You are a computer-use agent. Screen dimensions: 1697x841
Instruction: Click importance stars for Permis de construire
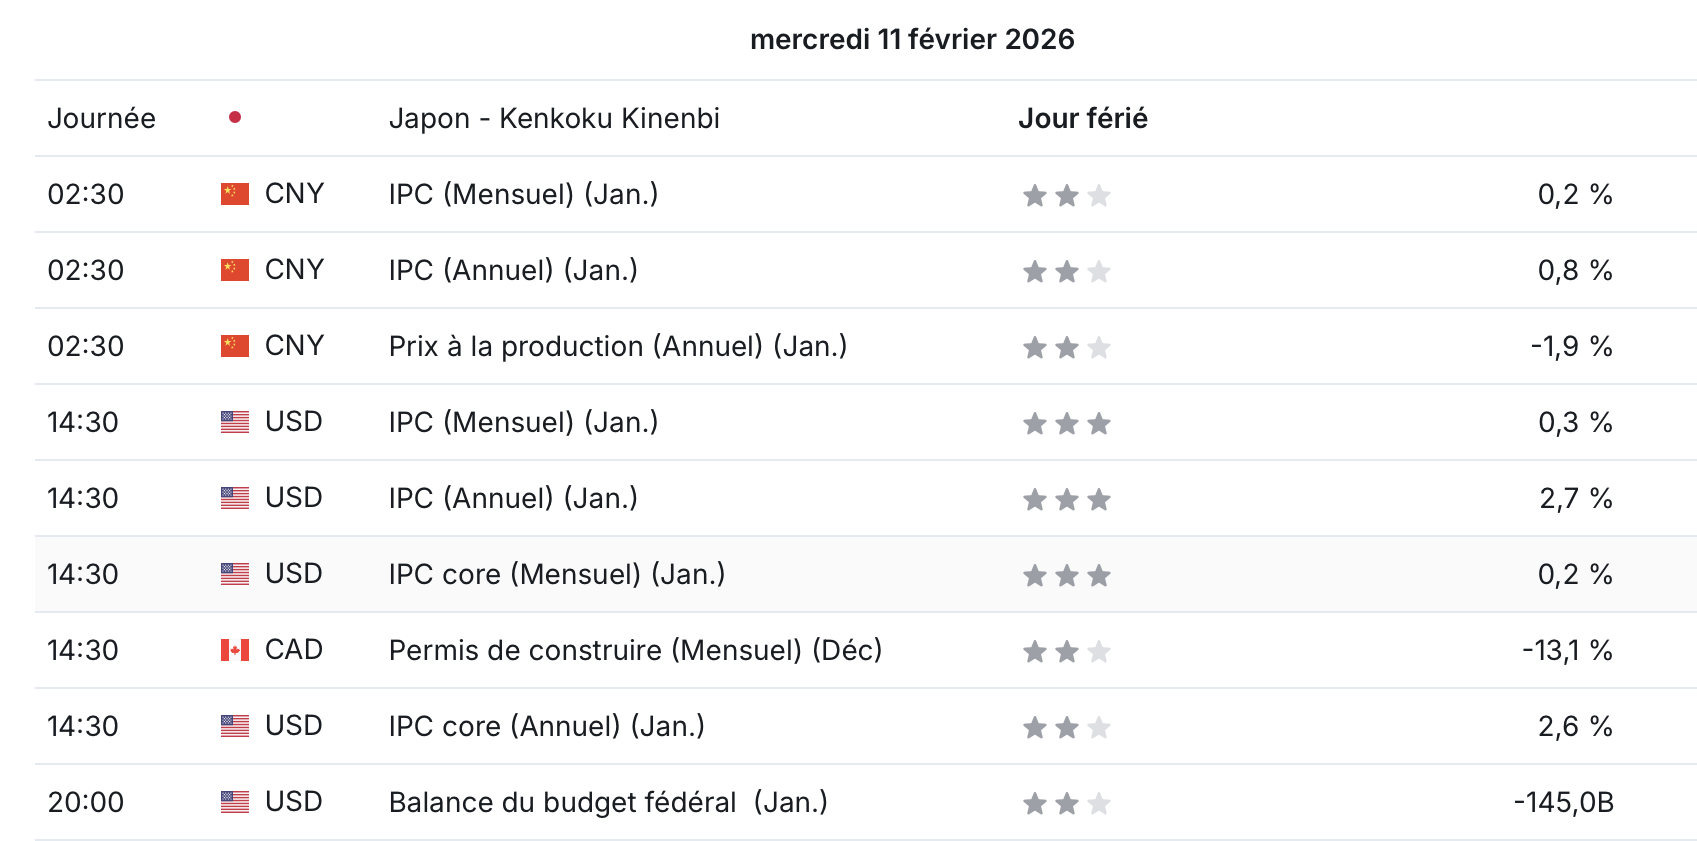pyautogui.click(x=1067, y=652)
